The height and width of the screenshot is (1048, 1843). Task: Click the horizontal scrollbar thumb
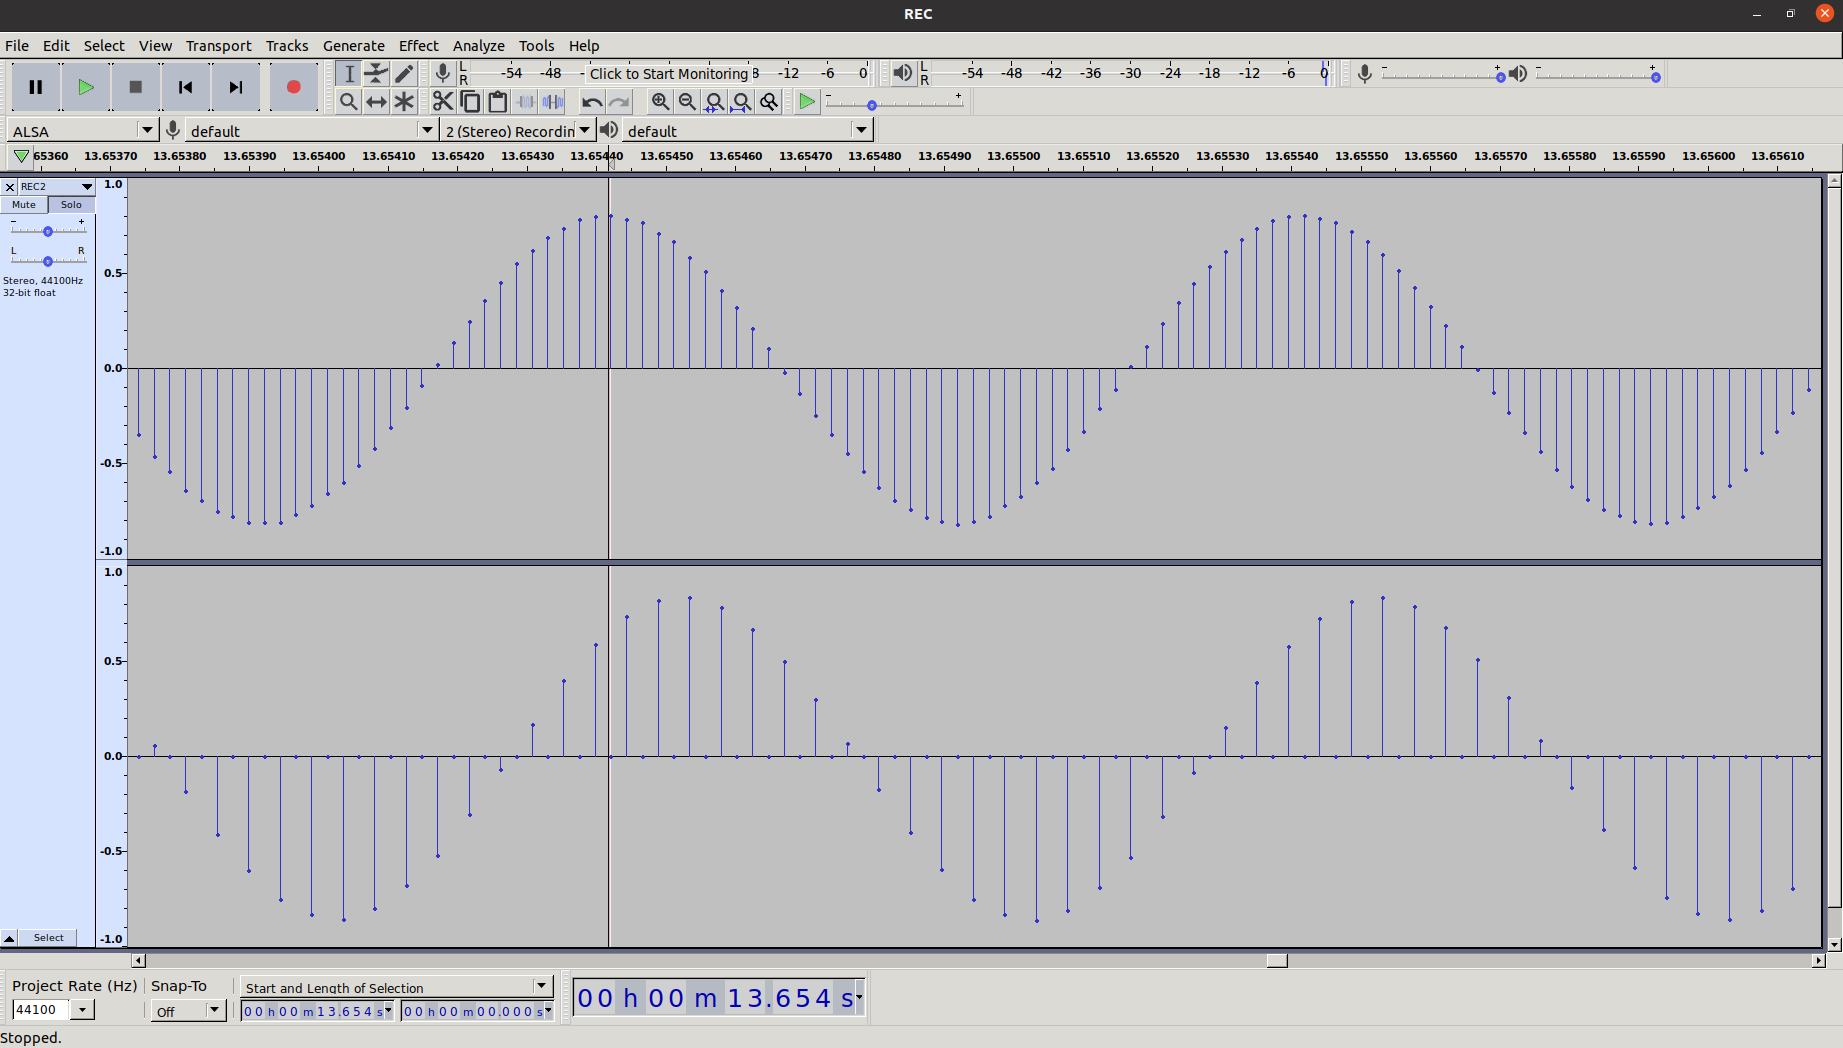coord(1277,960)
